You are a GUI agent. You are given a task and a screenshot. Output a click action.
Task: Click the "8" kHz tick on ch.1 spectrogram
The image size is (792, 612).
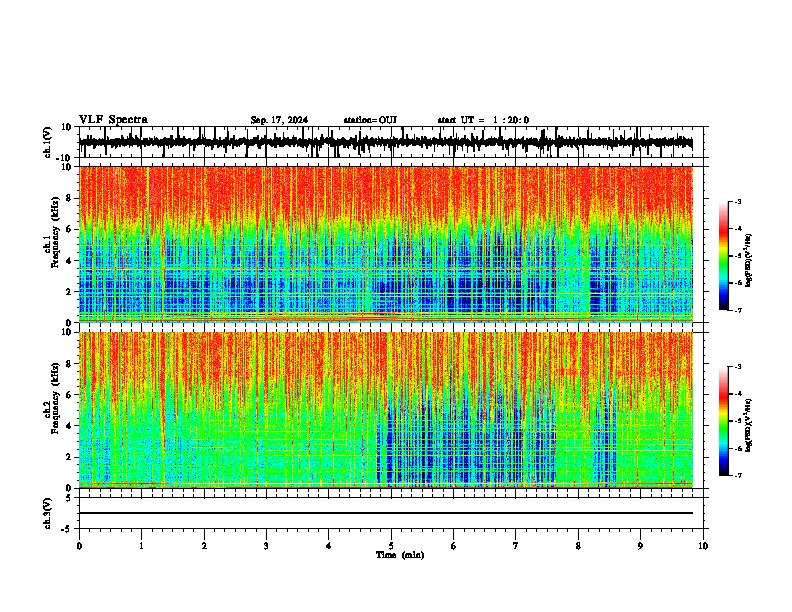coord(69,198)
